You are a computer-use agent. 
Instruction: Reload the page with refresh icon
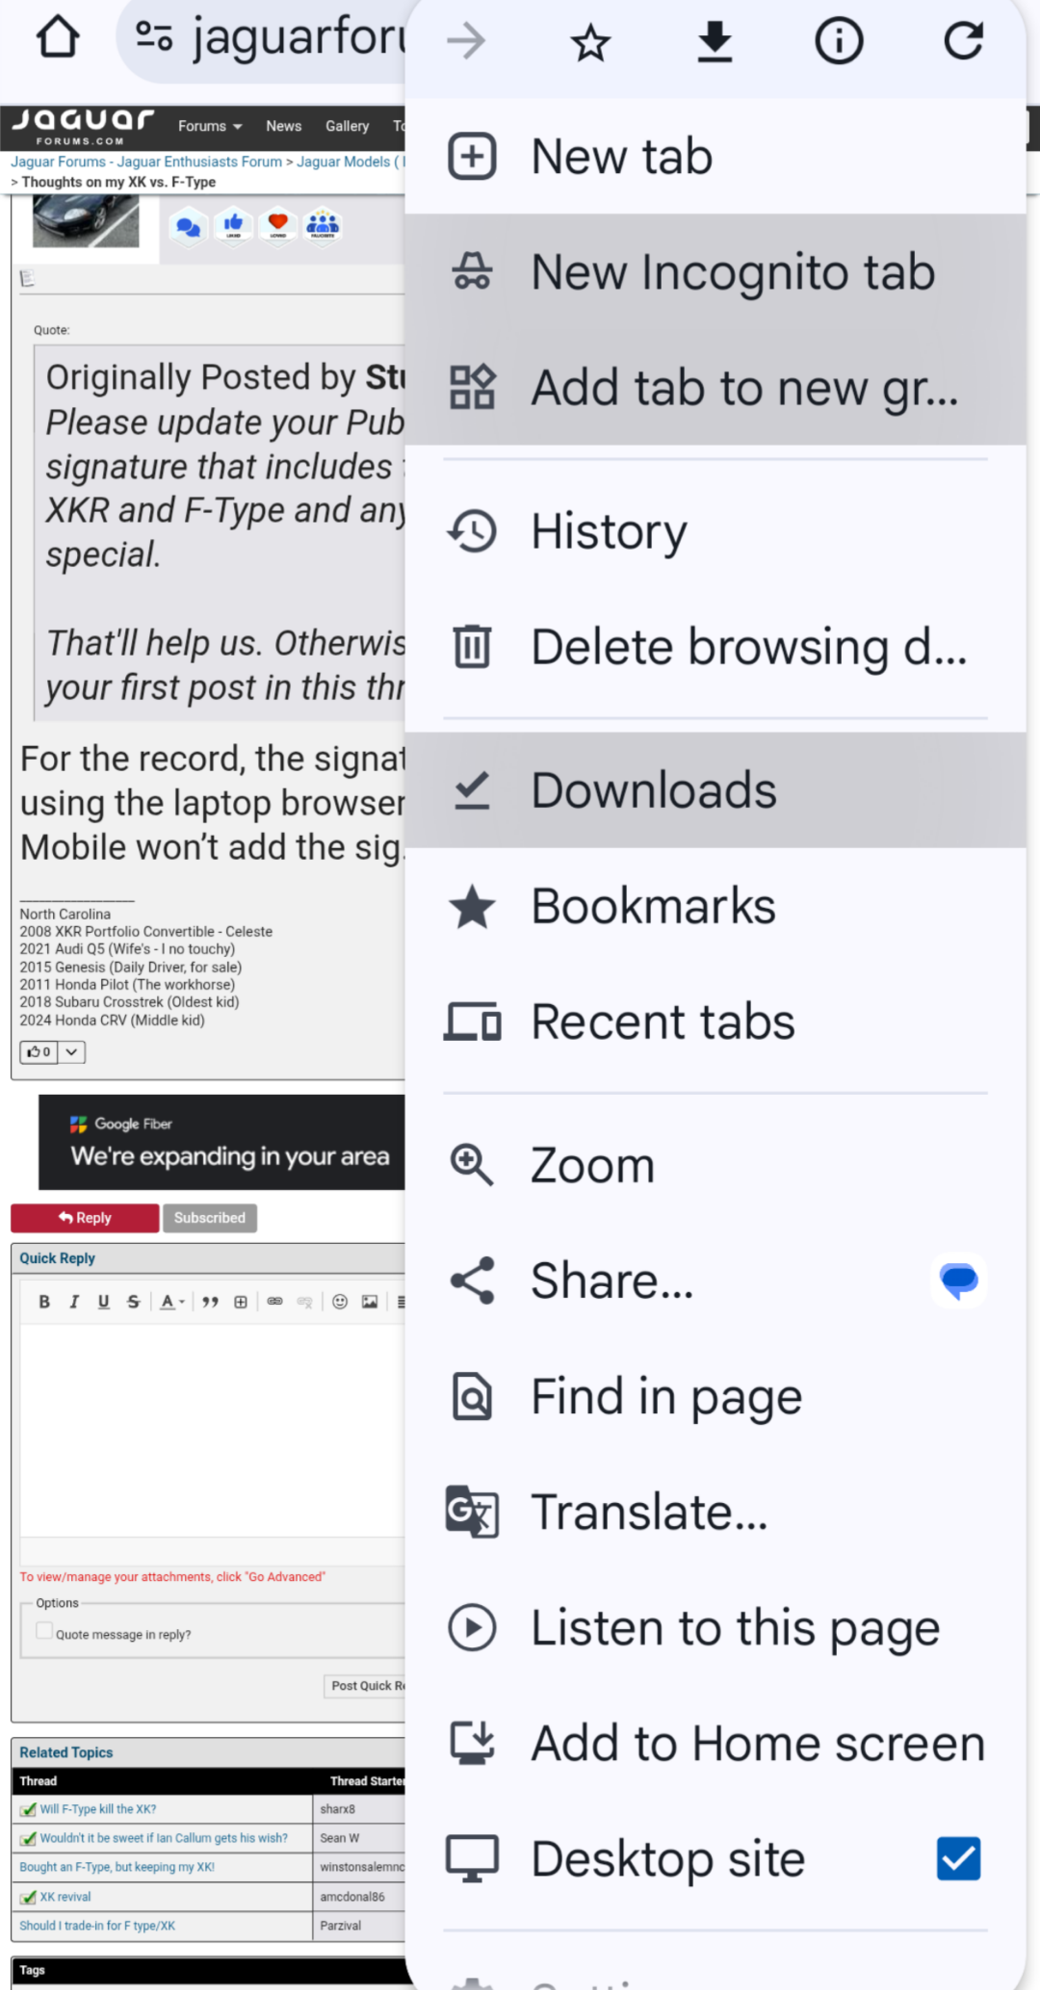pos(963,42)
